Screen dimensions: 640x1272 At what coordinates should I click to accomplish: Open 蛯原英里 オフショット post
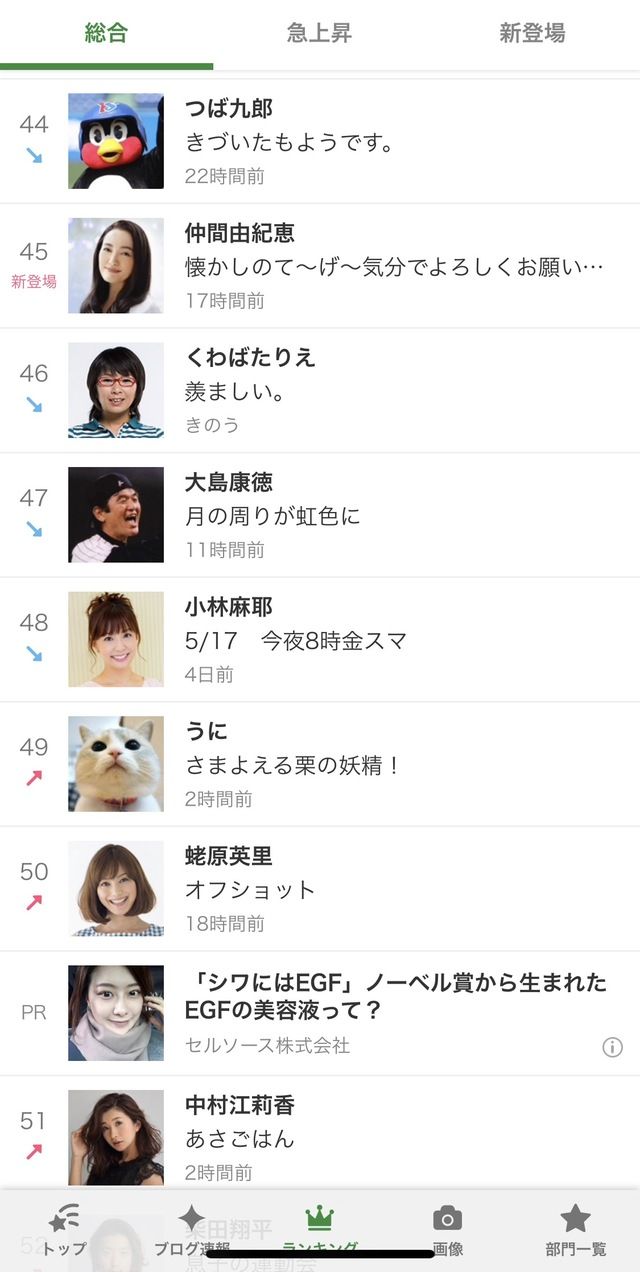point(250,890)
